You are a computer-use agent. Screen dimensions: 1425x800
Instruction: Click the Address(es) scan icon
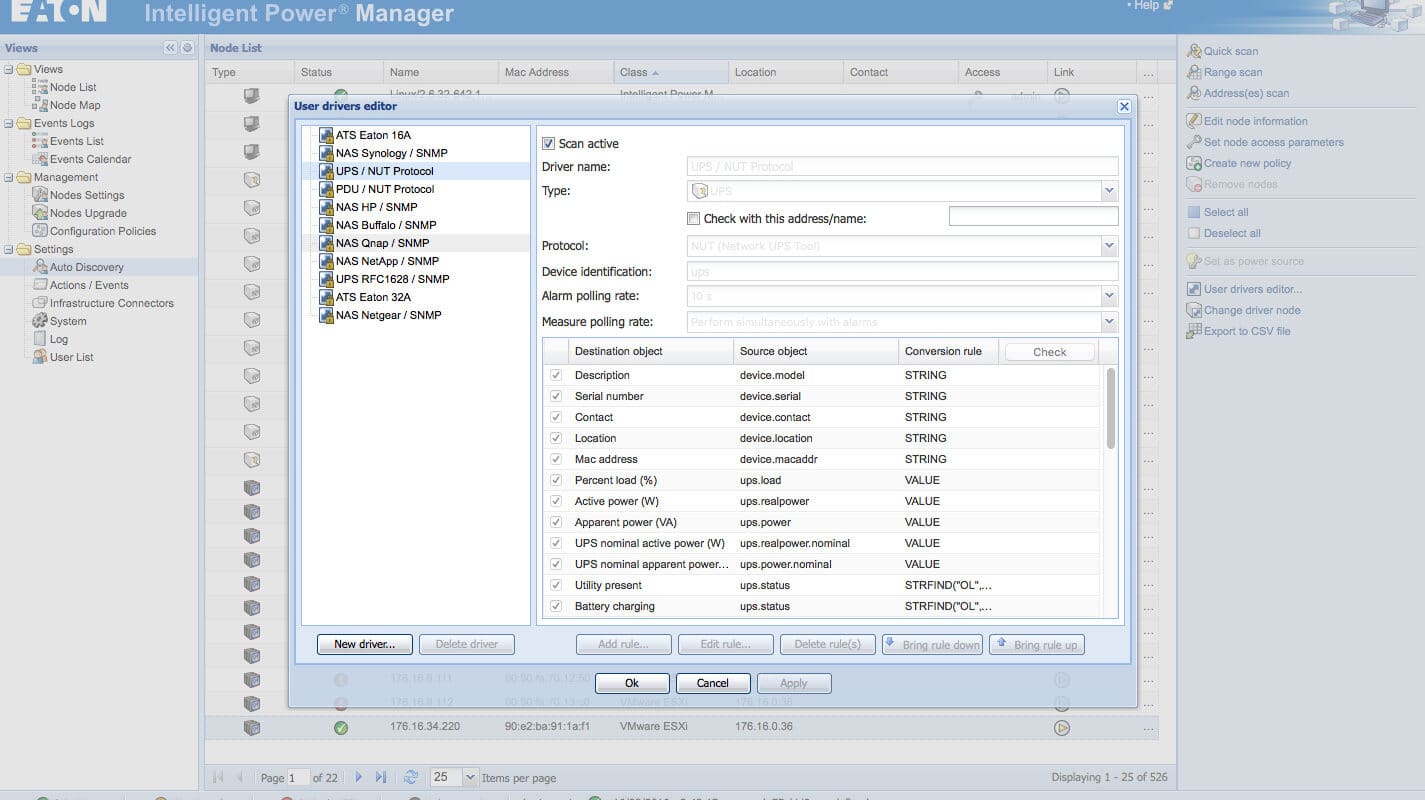(x=1194, y=93)
